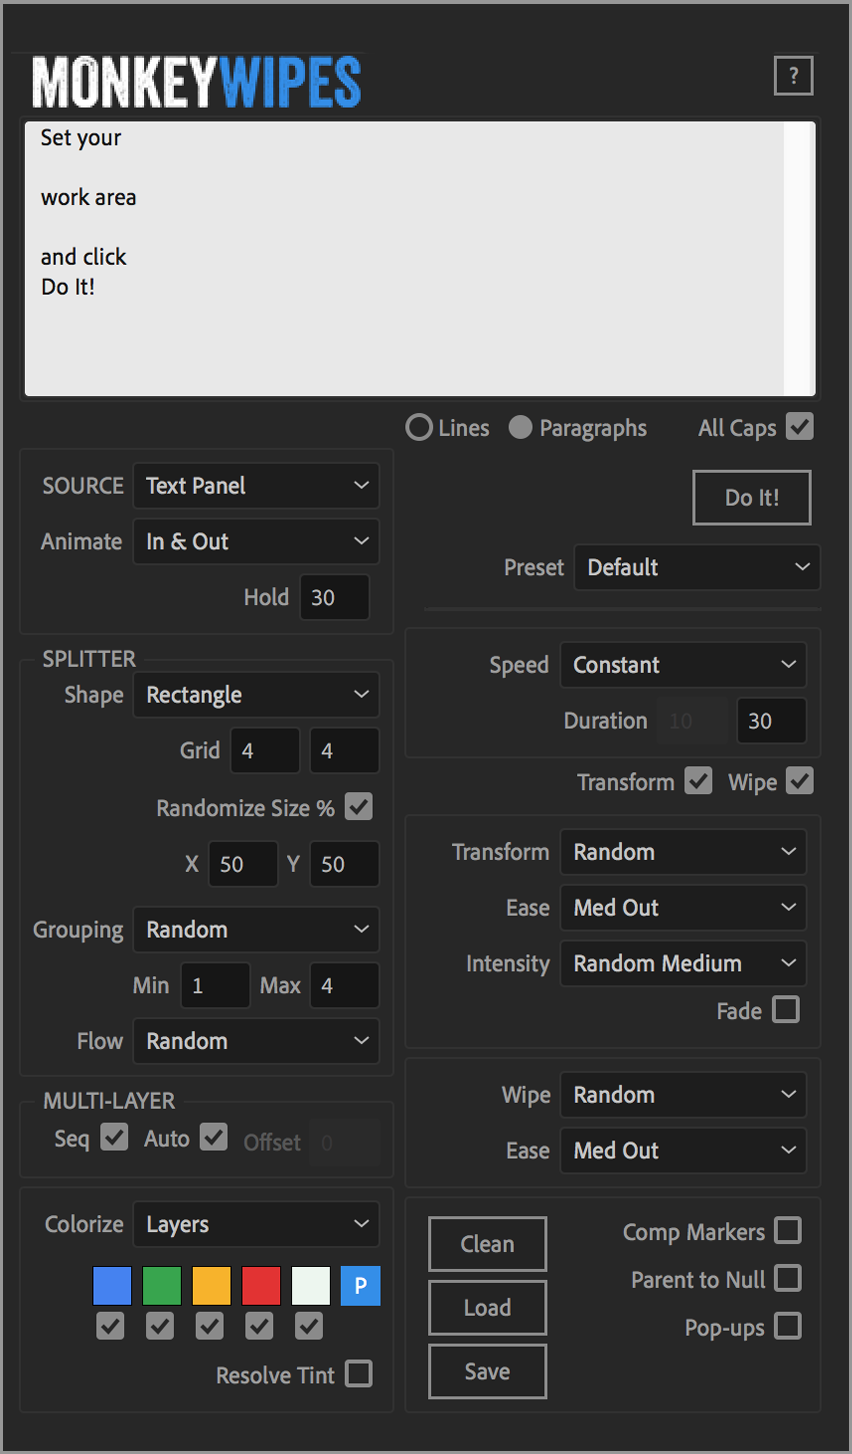The height and width of the screenshot is (1454, 852).
Task: Enable the Pop-ups checkbox
Action: pos(788,1326)
